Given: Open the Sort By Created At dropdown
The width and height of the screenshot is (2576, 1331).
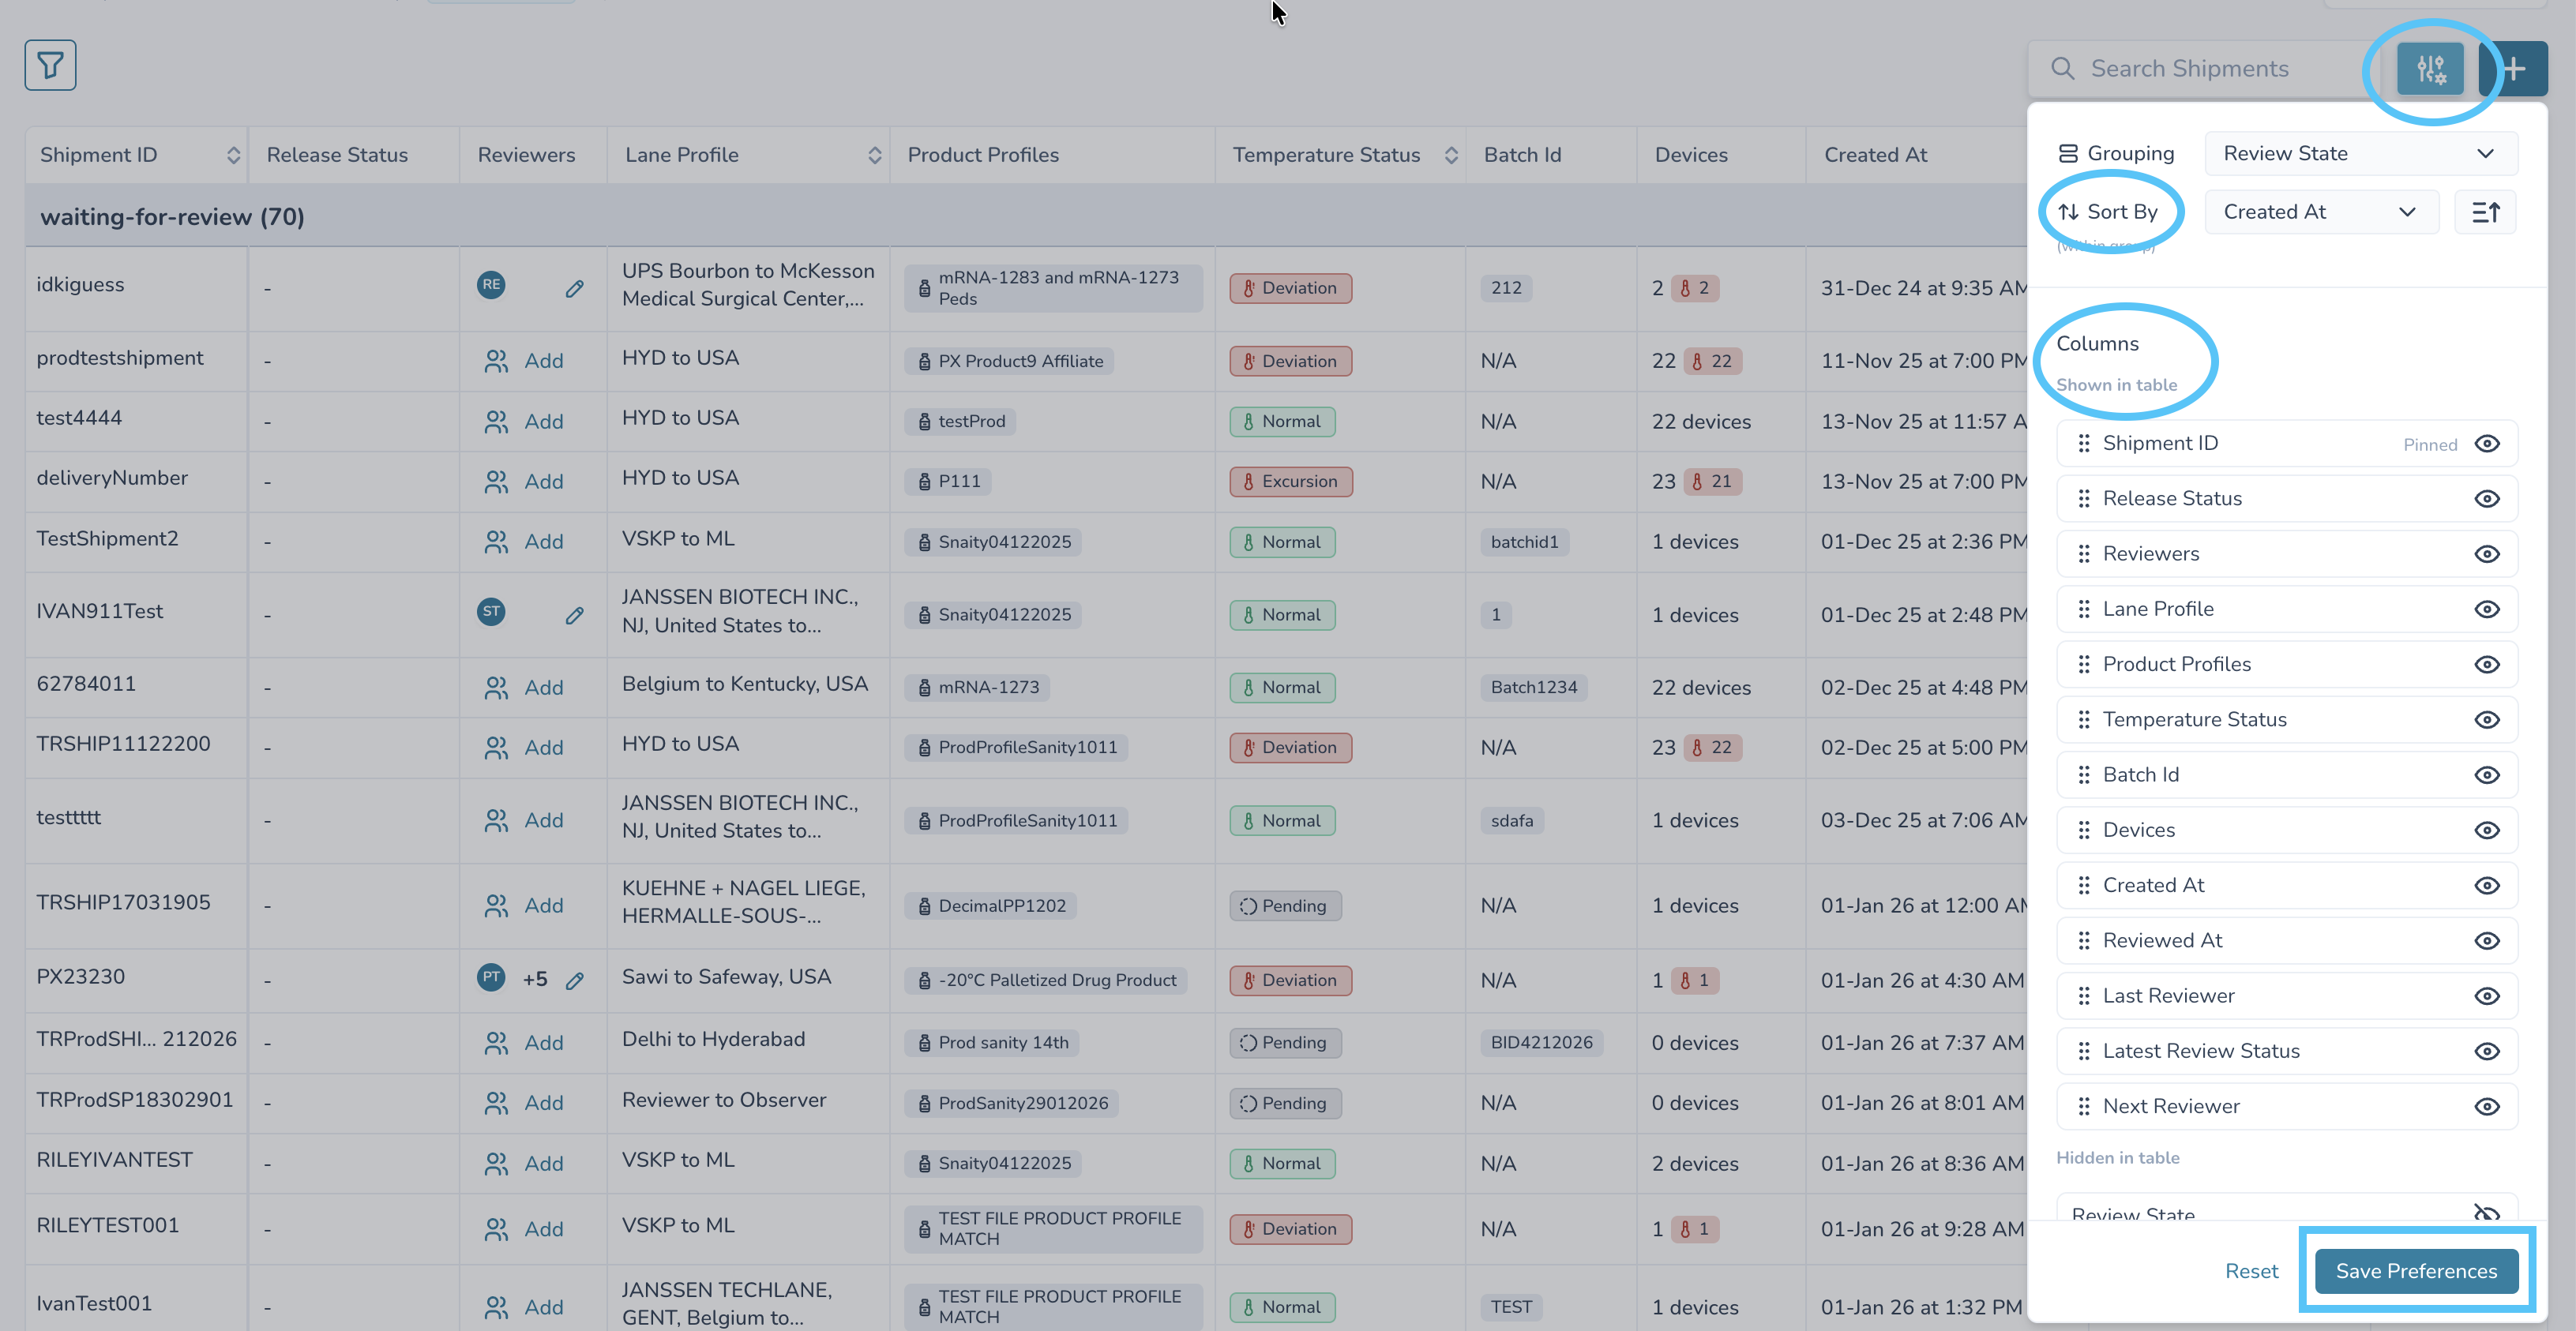Looking at the screenshot, I should coord(2321,212).
